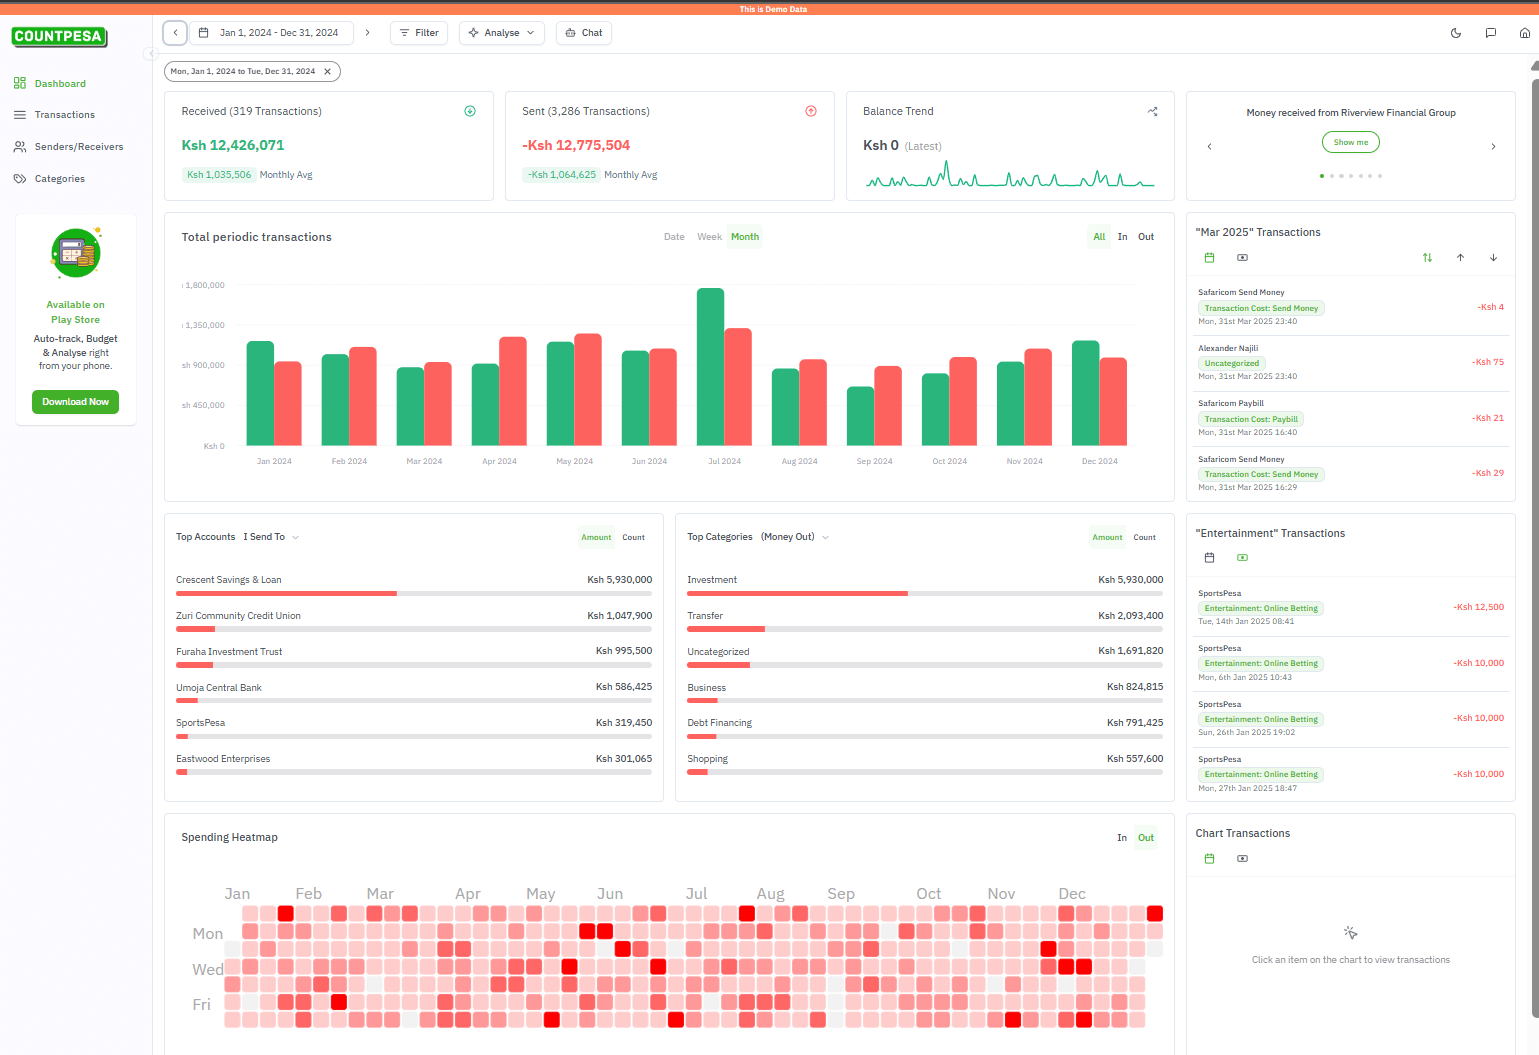Open the Money Out categories dropdown
The width and height of the screenshot is (1539, 1055).
(795, 537)
